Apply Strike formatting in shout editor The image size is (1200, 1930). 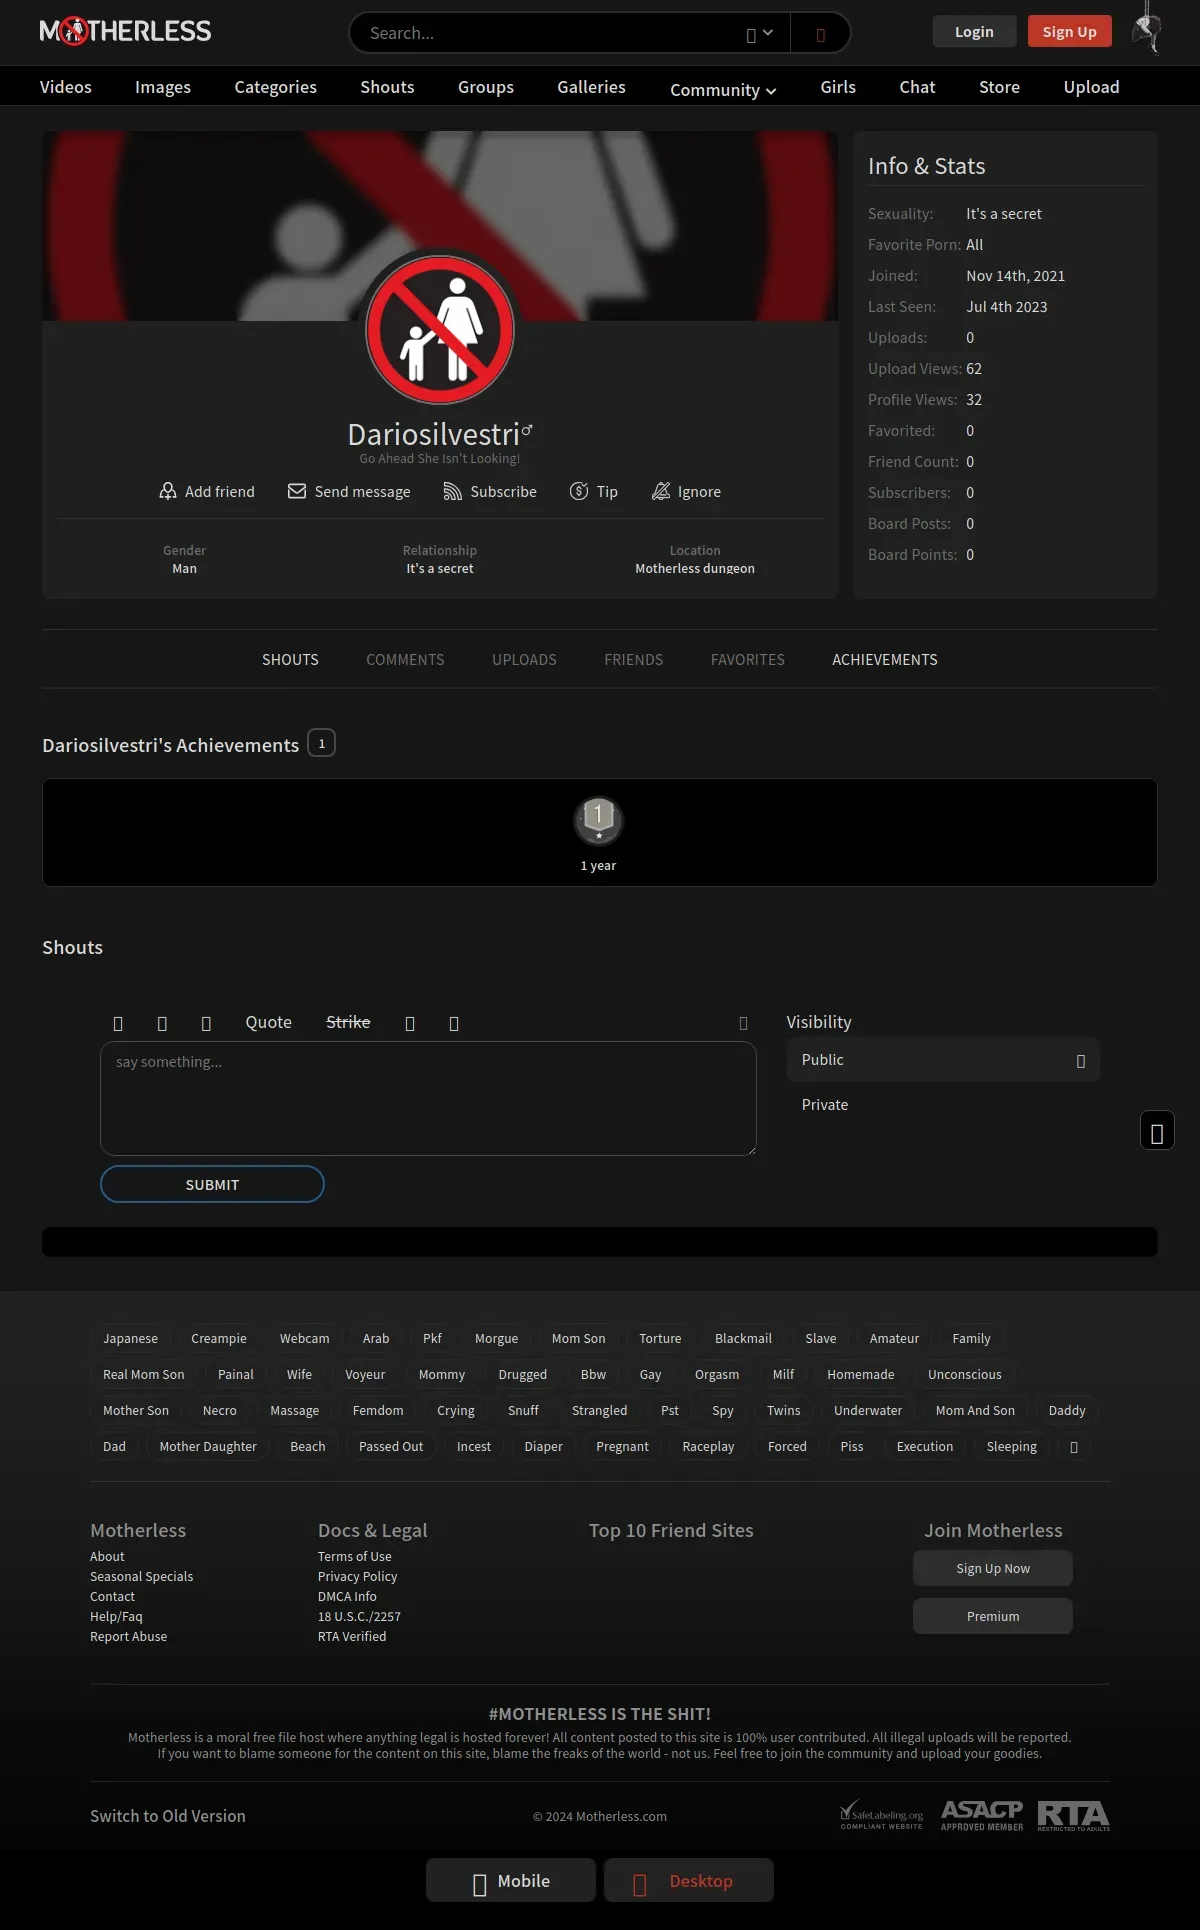click(348, 1022)
